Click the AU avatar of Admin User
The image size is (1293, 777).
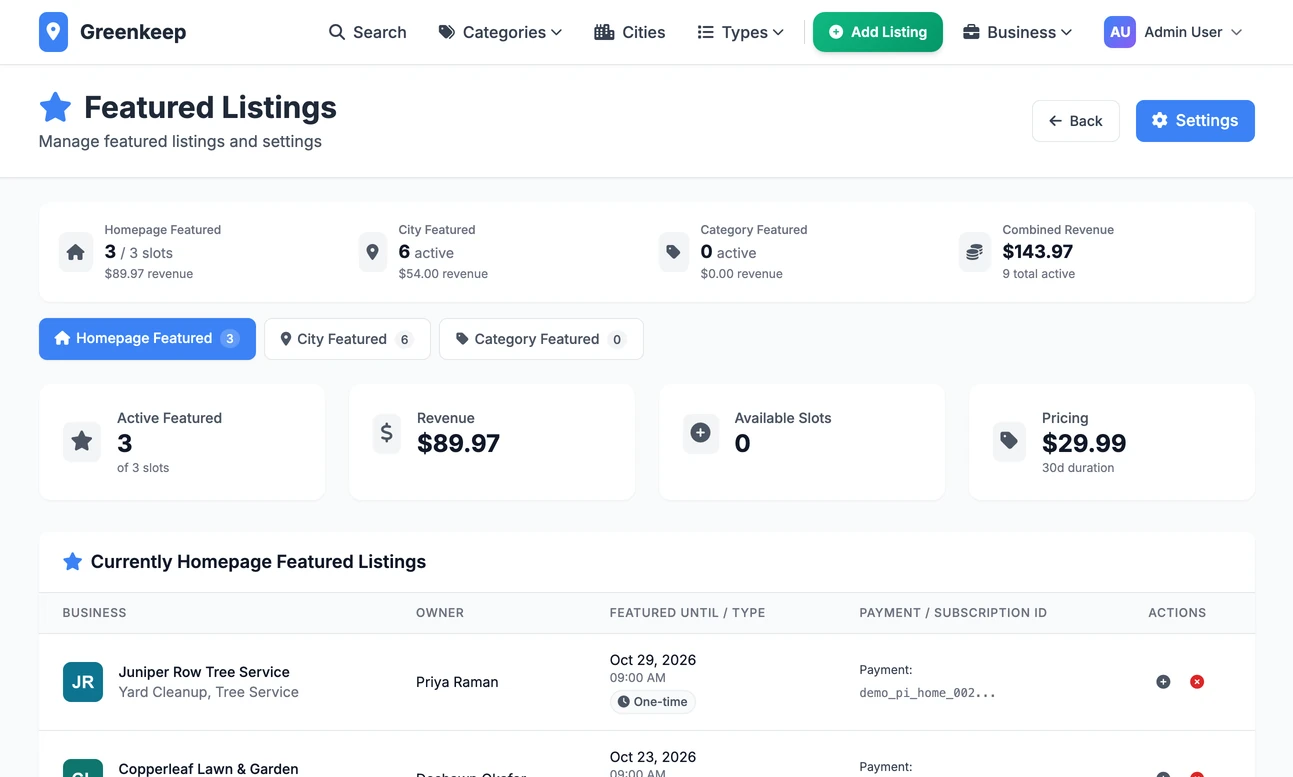click(1120, 32)
